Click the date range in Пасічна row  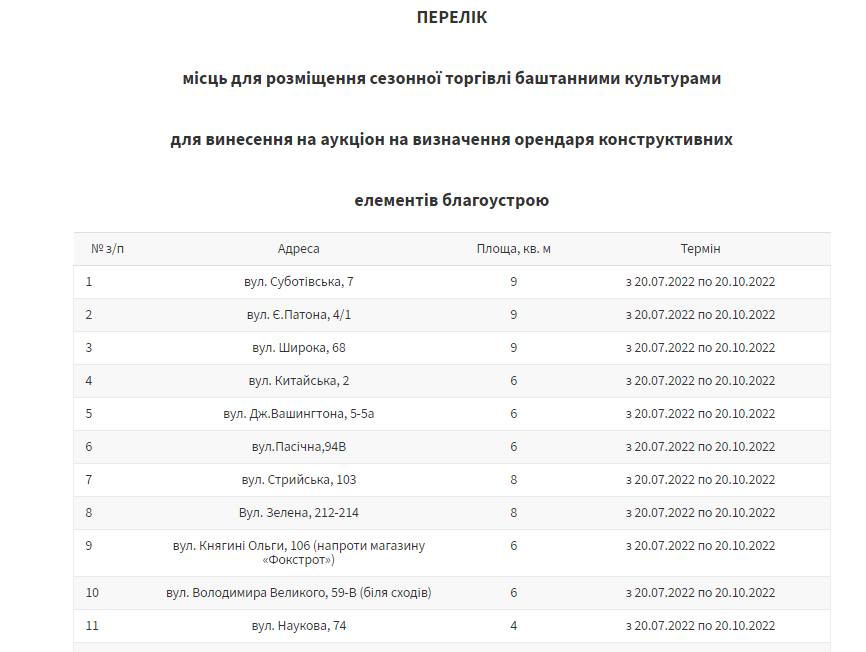(x=700, y=447)
